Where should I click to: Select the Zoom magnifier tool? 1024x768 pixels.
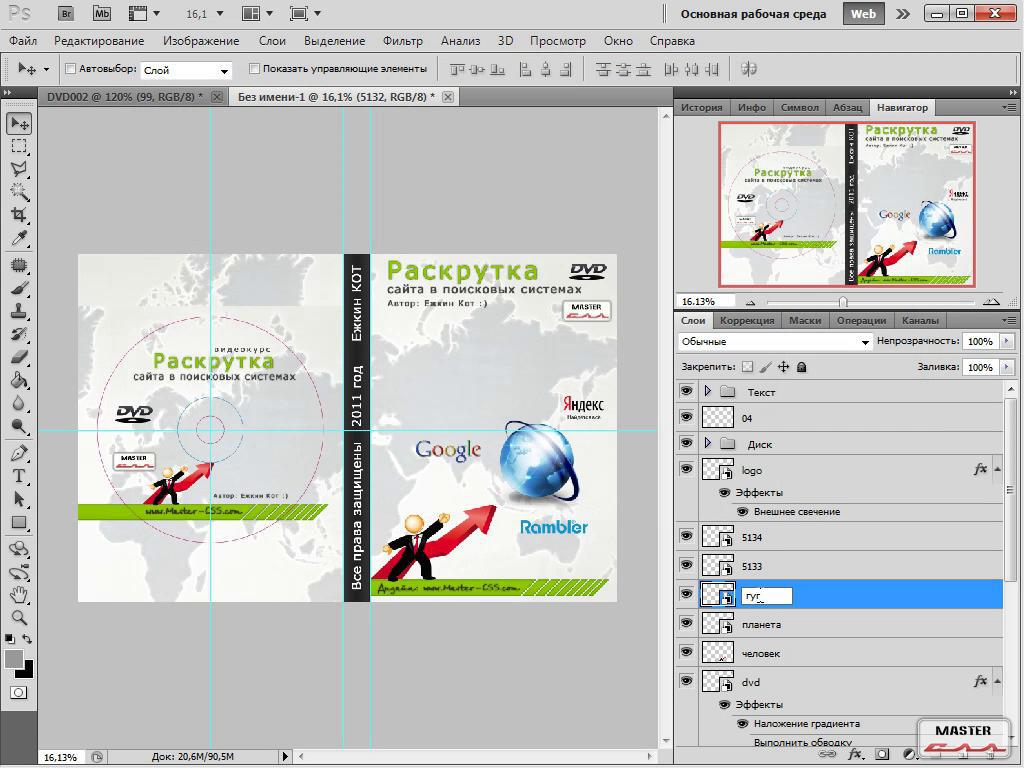[19, 617]
